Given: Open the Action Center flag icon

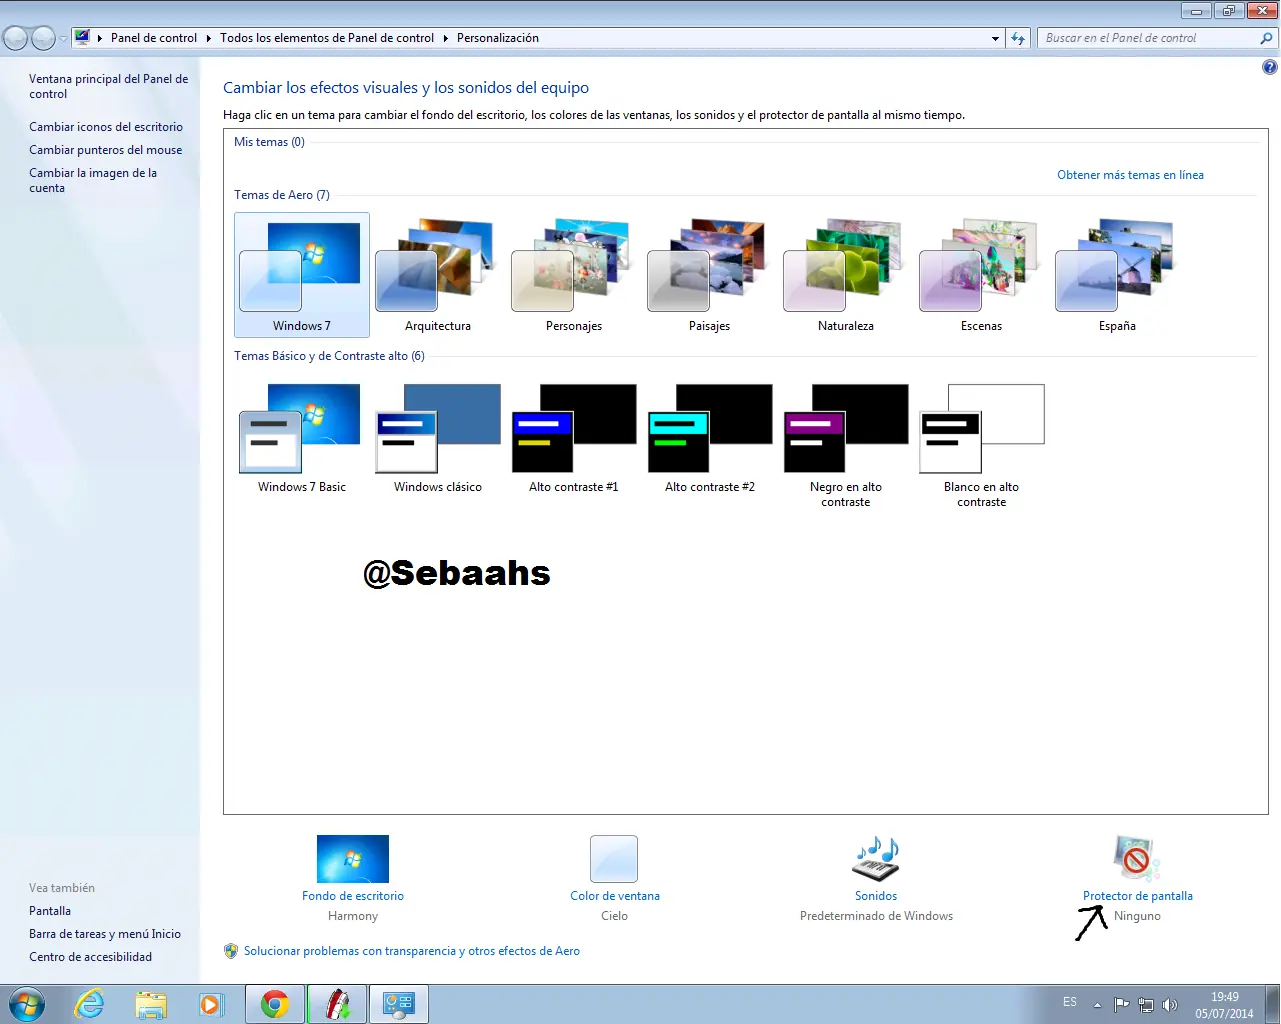Looking at the screenshot, I should (x=1122, y=1004).
